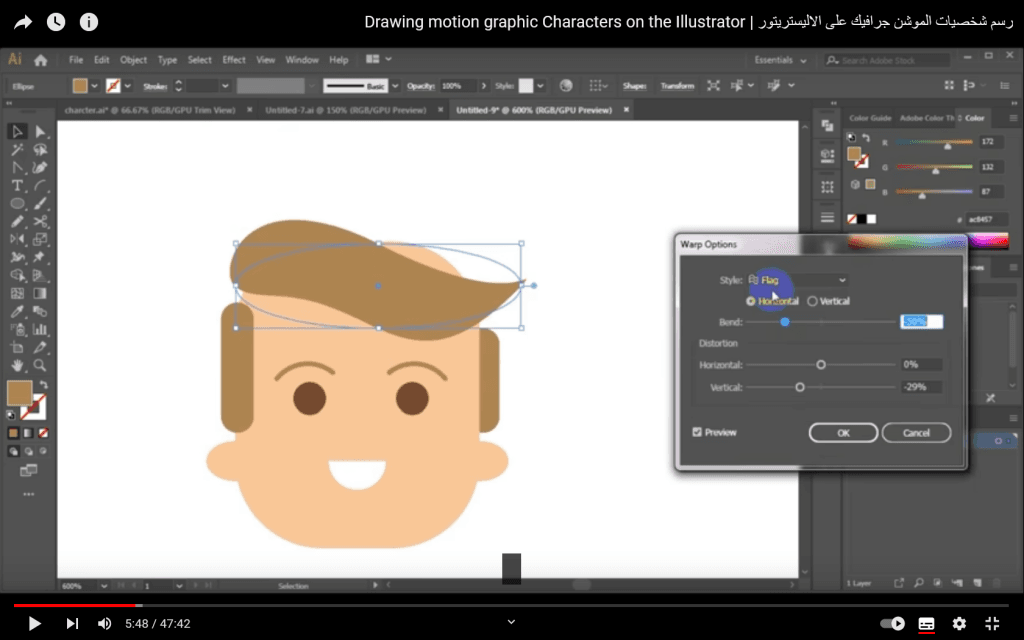Mute the YouTube video volume

click(x=104, y=624)
